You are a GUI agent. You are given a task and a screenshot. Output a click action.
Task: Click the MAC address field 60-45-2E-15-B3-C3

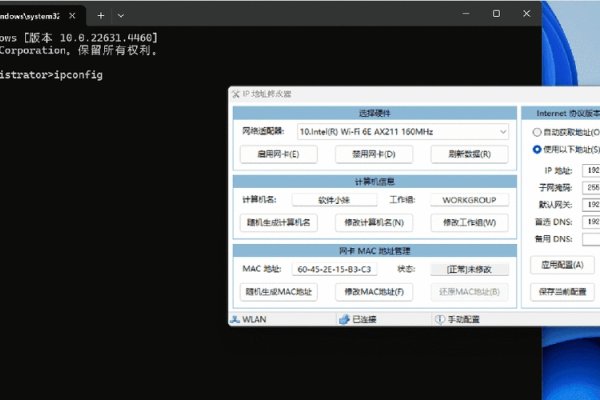(x=334, y=269)
